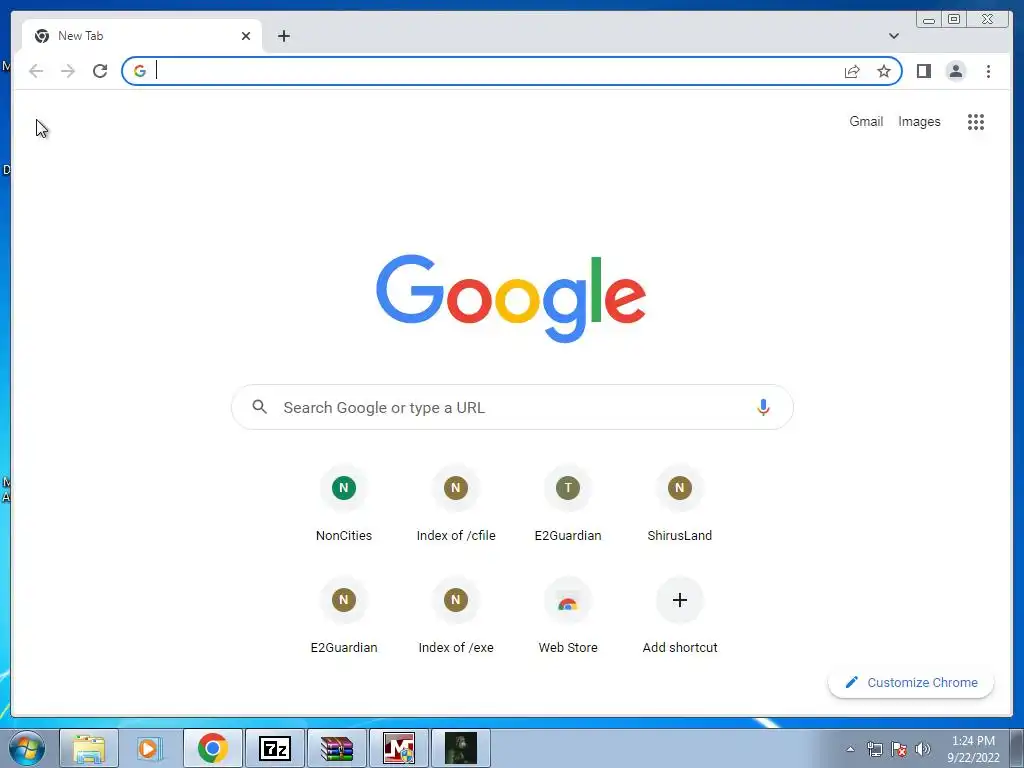Click the network tray icon
Image resolution: width=1024 pixels, height=768 pixels.
[x=874, y=749]
